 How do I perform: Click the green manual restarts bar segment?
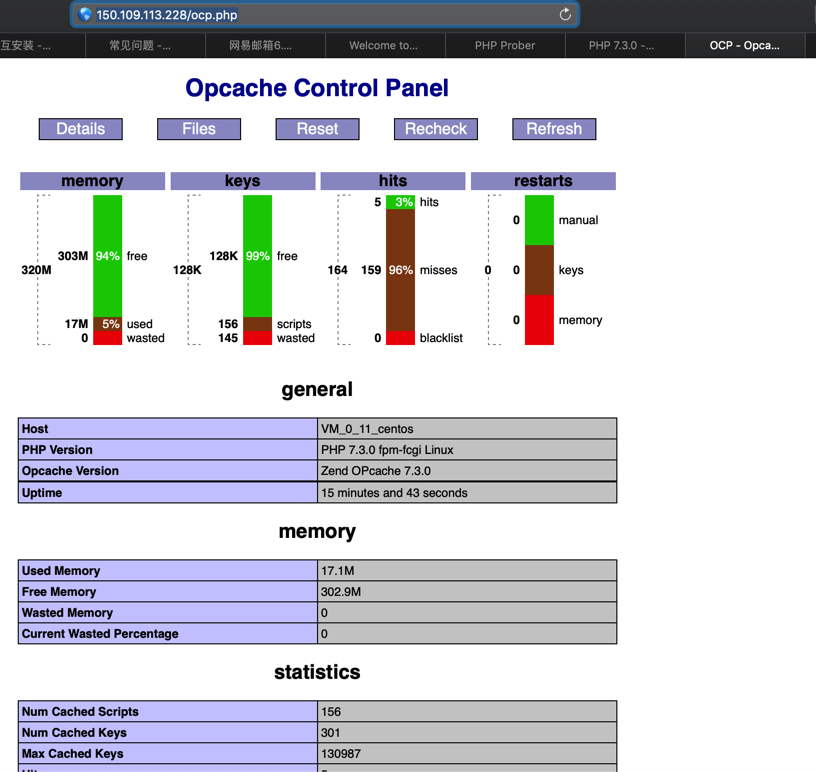coord(539,220)
